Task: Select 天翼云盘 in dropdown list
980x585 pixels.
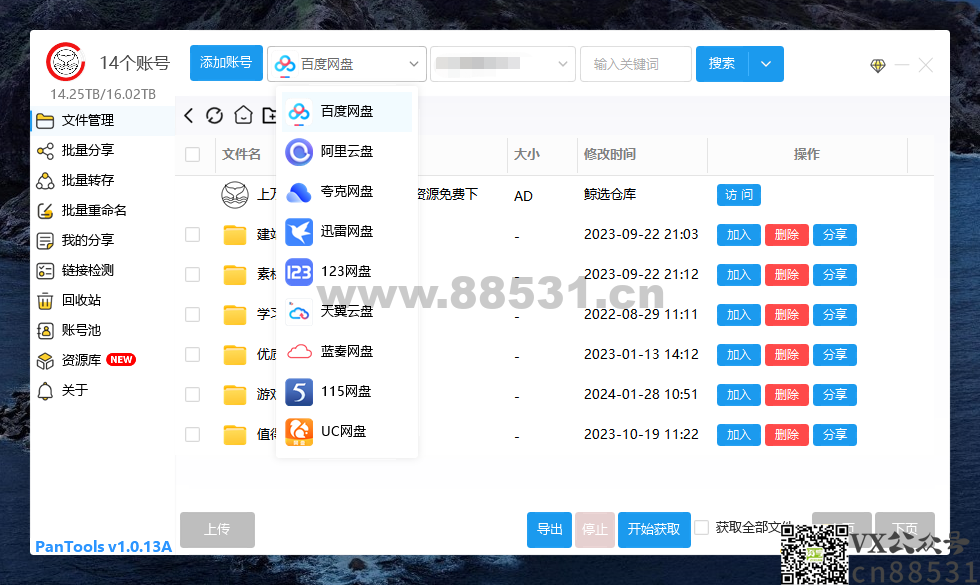Action: coord(347,312)
